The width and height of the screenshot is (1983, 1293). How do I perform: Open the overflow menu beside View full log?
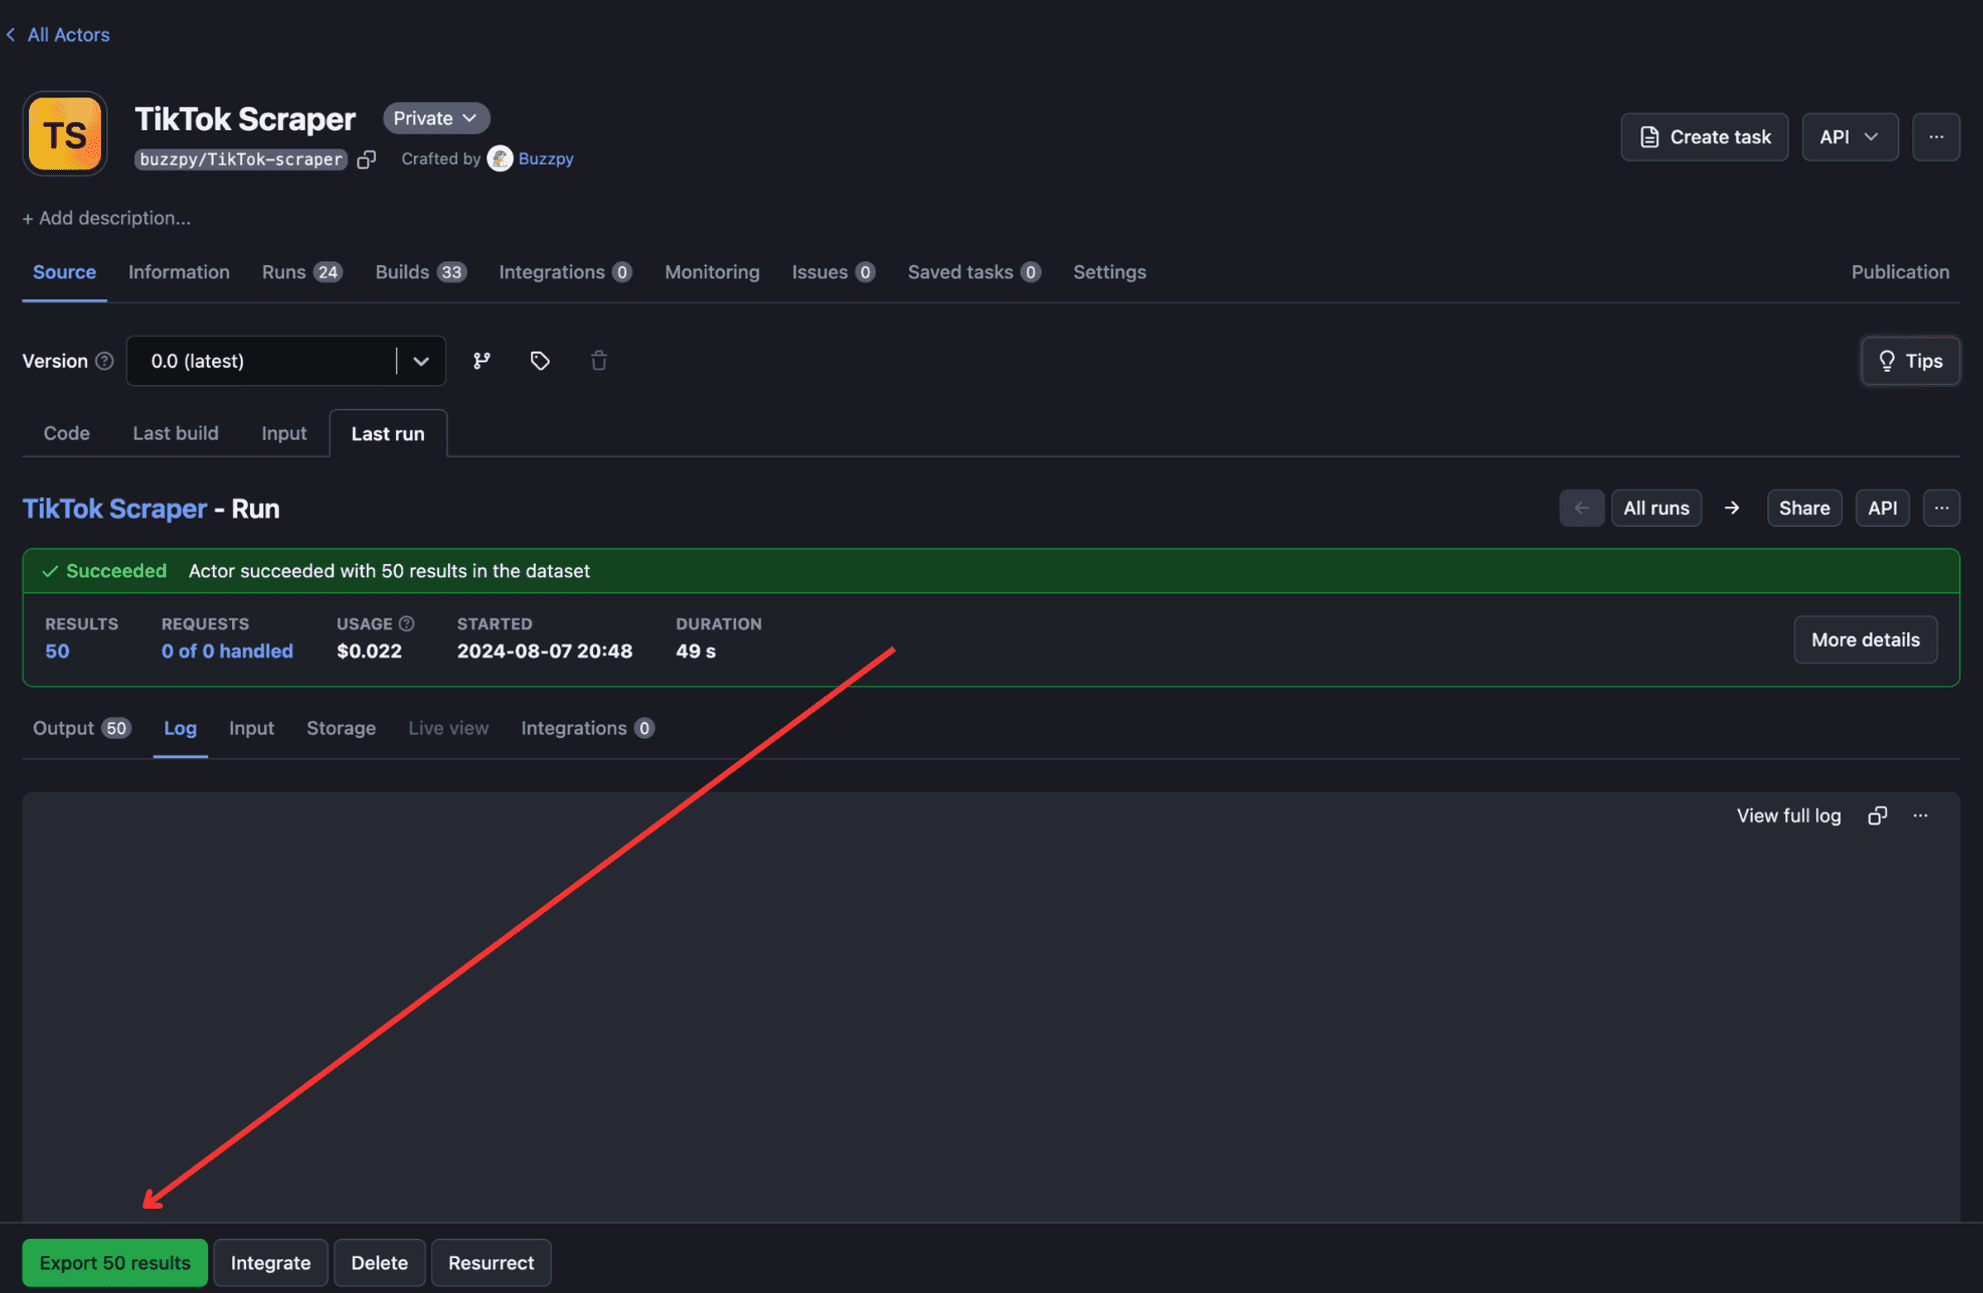[x=1921, y=815]
